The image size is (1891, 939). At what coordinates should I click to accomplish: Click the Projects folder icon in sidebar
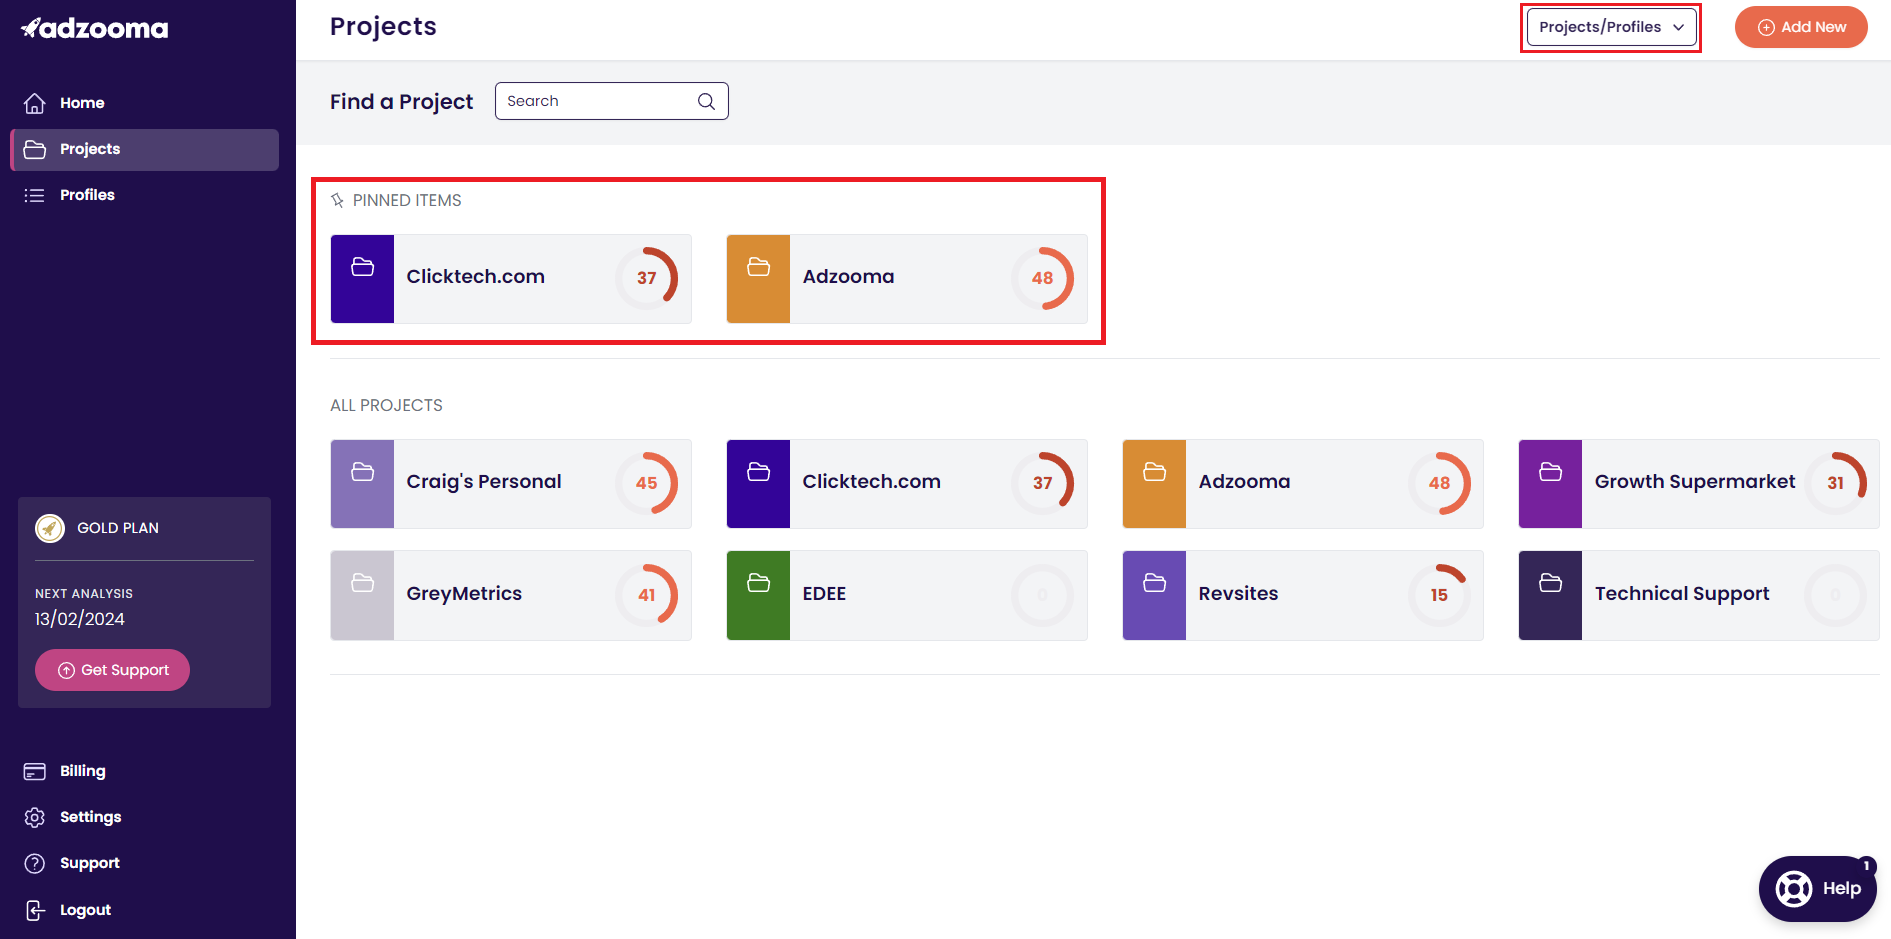[x=35, y=149]
